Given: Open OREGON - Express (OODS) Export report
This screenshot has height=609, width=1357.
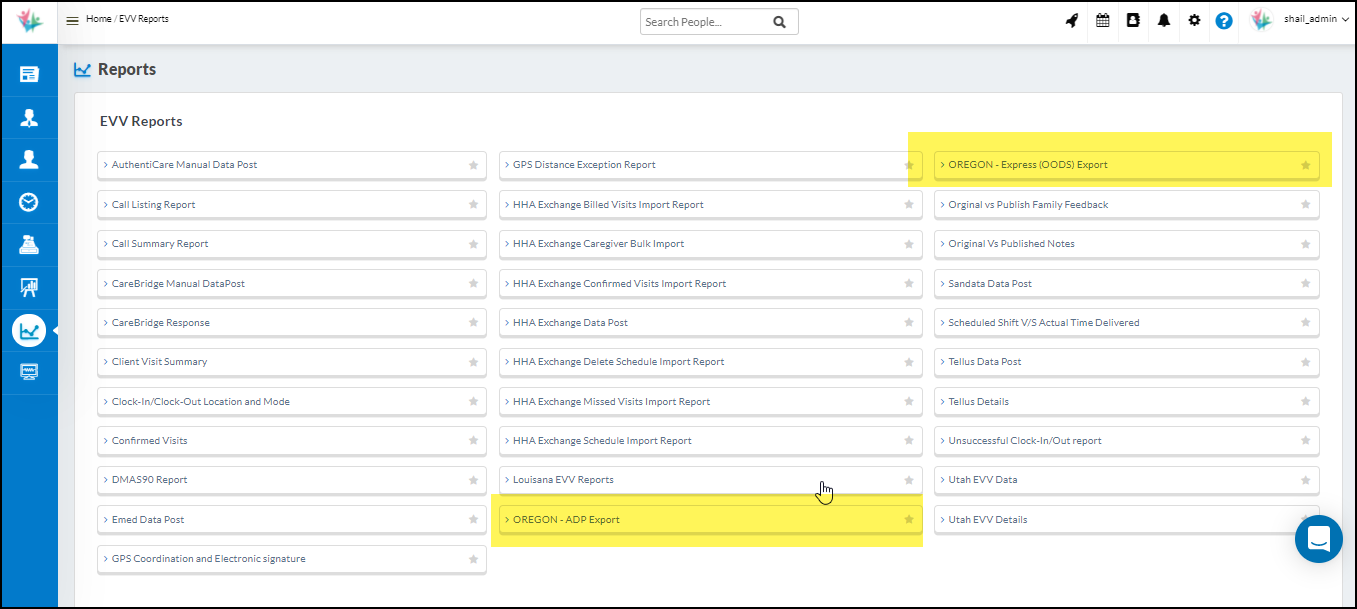Looking at the screenshot, I should coord(1028,165).
